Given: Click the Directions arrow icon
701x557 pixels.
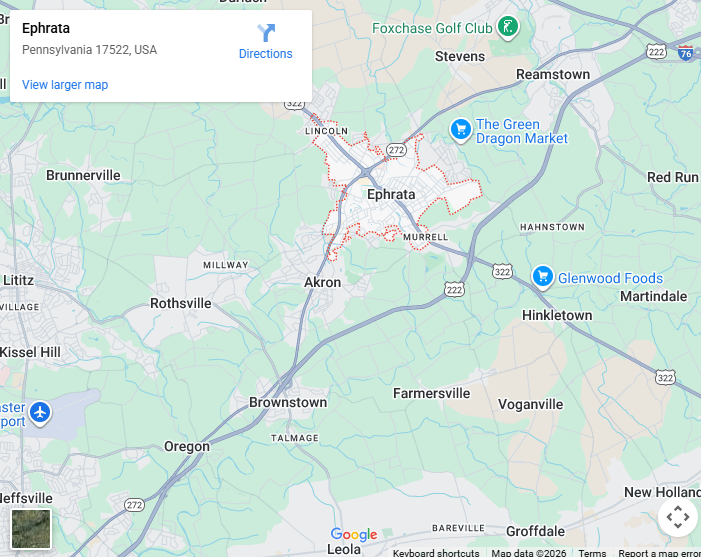Looking at the screenshot, I should click(266, 33).
